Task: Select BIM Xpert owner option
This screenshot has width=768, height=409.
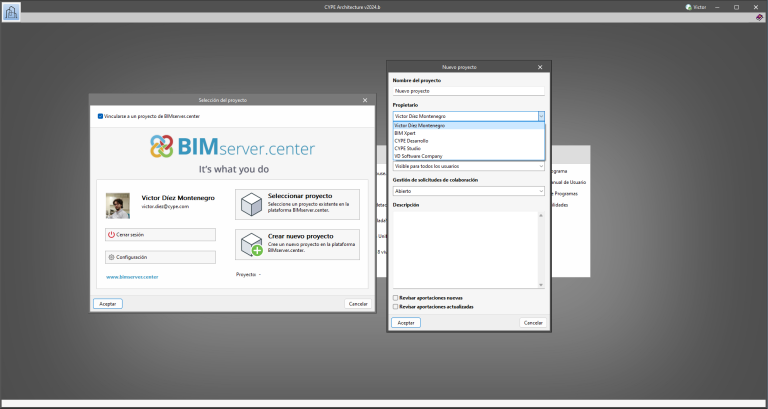Action: (x=469, y=133)
